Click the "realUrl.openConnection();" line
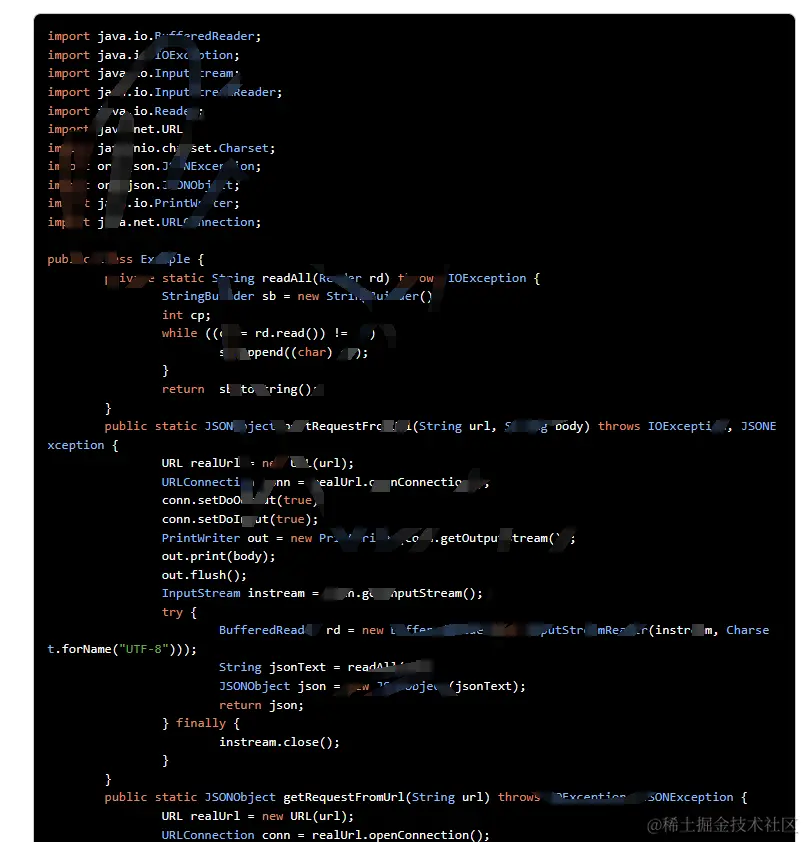 click(x=401, y=835)
